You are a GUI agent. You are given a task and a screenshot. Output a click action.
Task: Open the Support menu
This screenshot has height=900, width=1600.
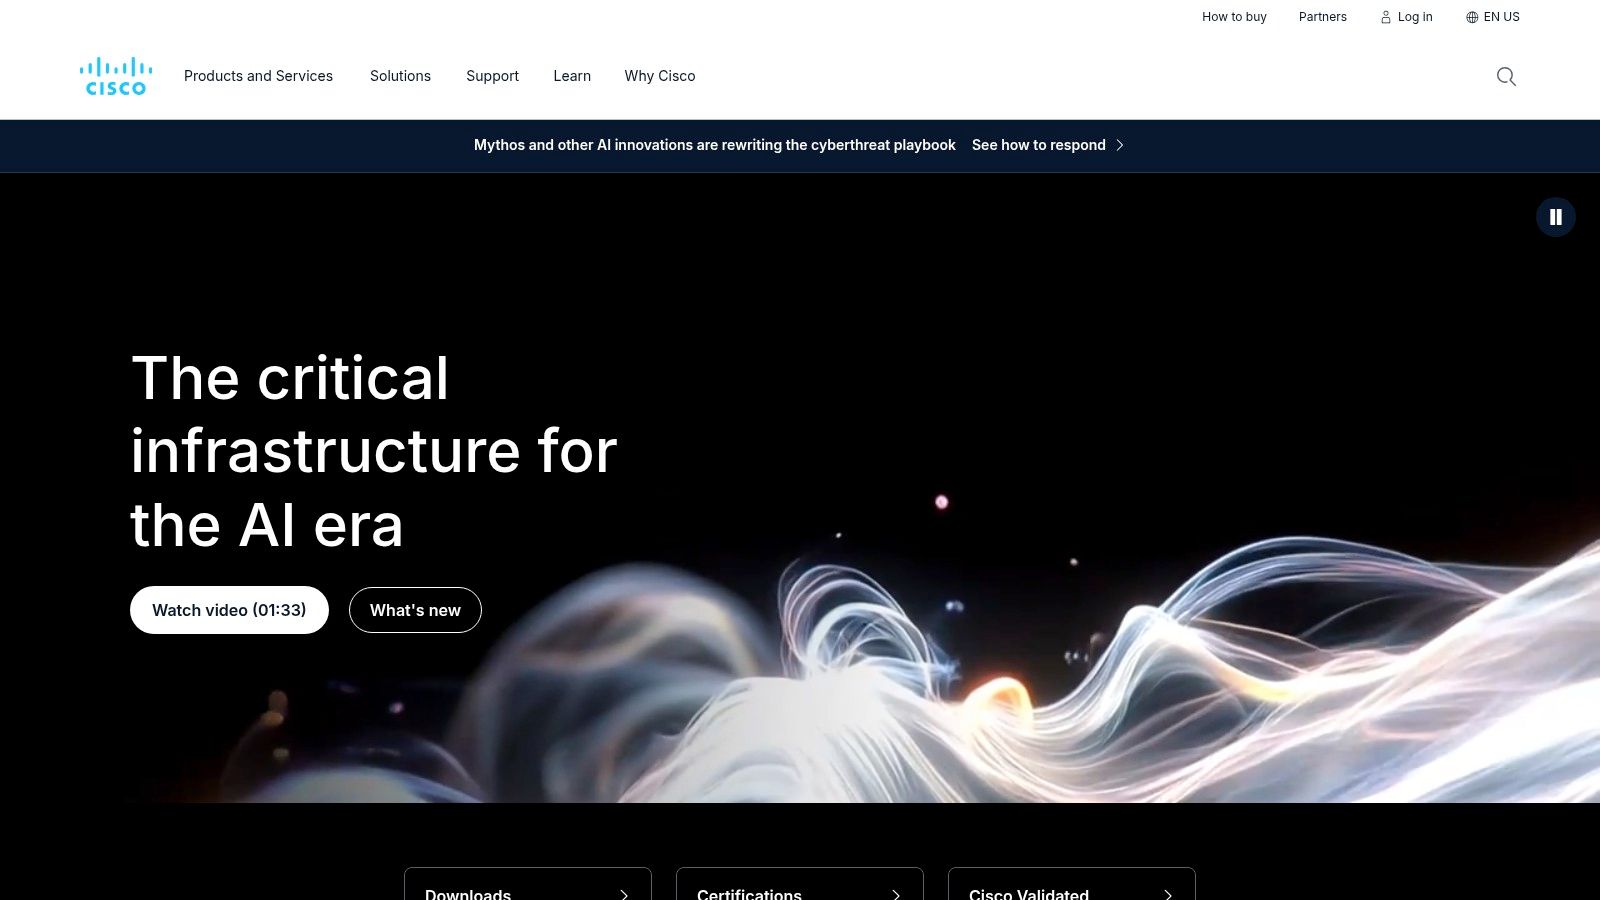[x=492, y=76]
